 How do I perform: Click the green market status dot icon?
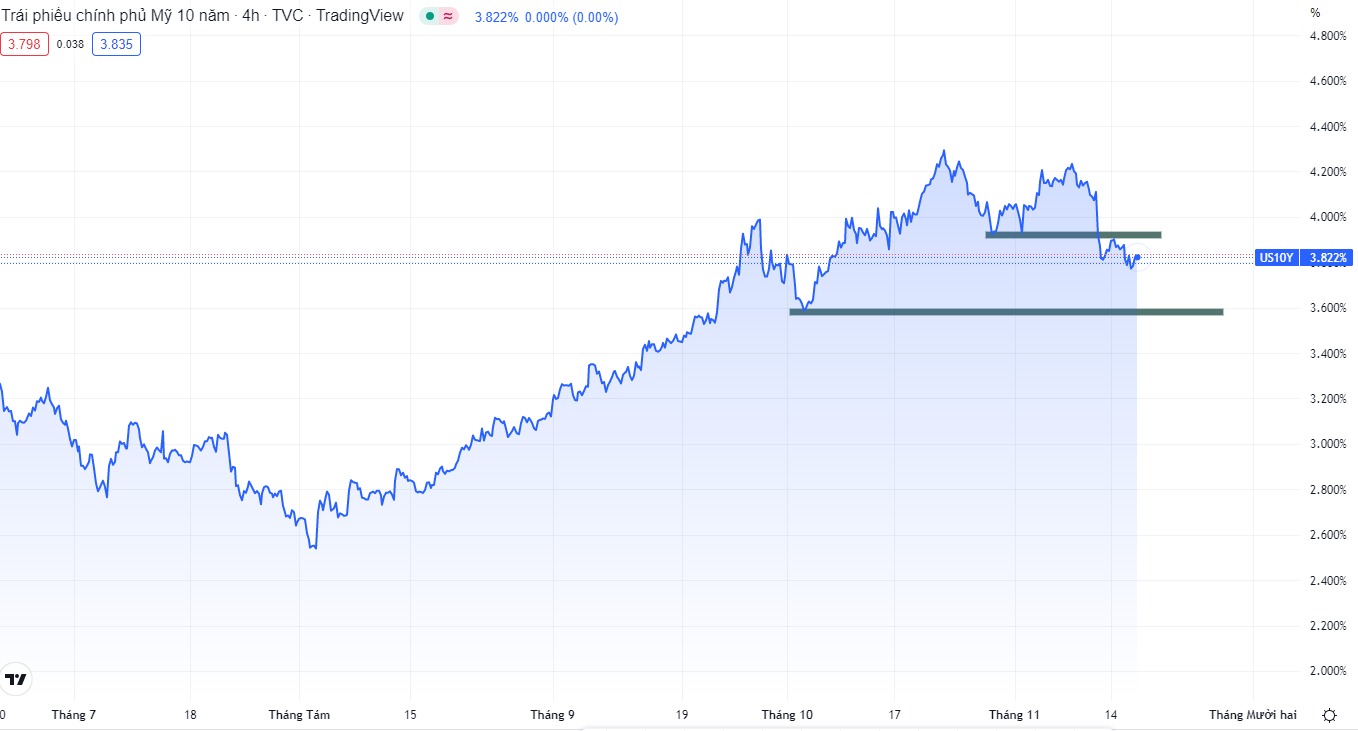430,17
